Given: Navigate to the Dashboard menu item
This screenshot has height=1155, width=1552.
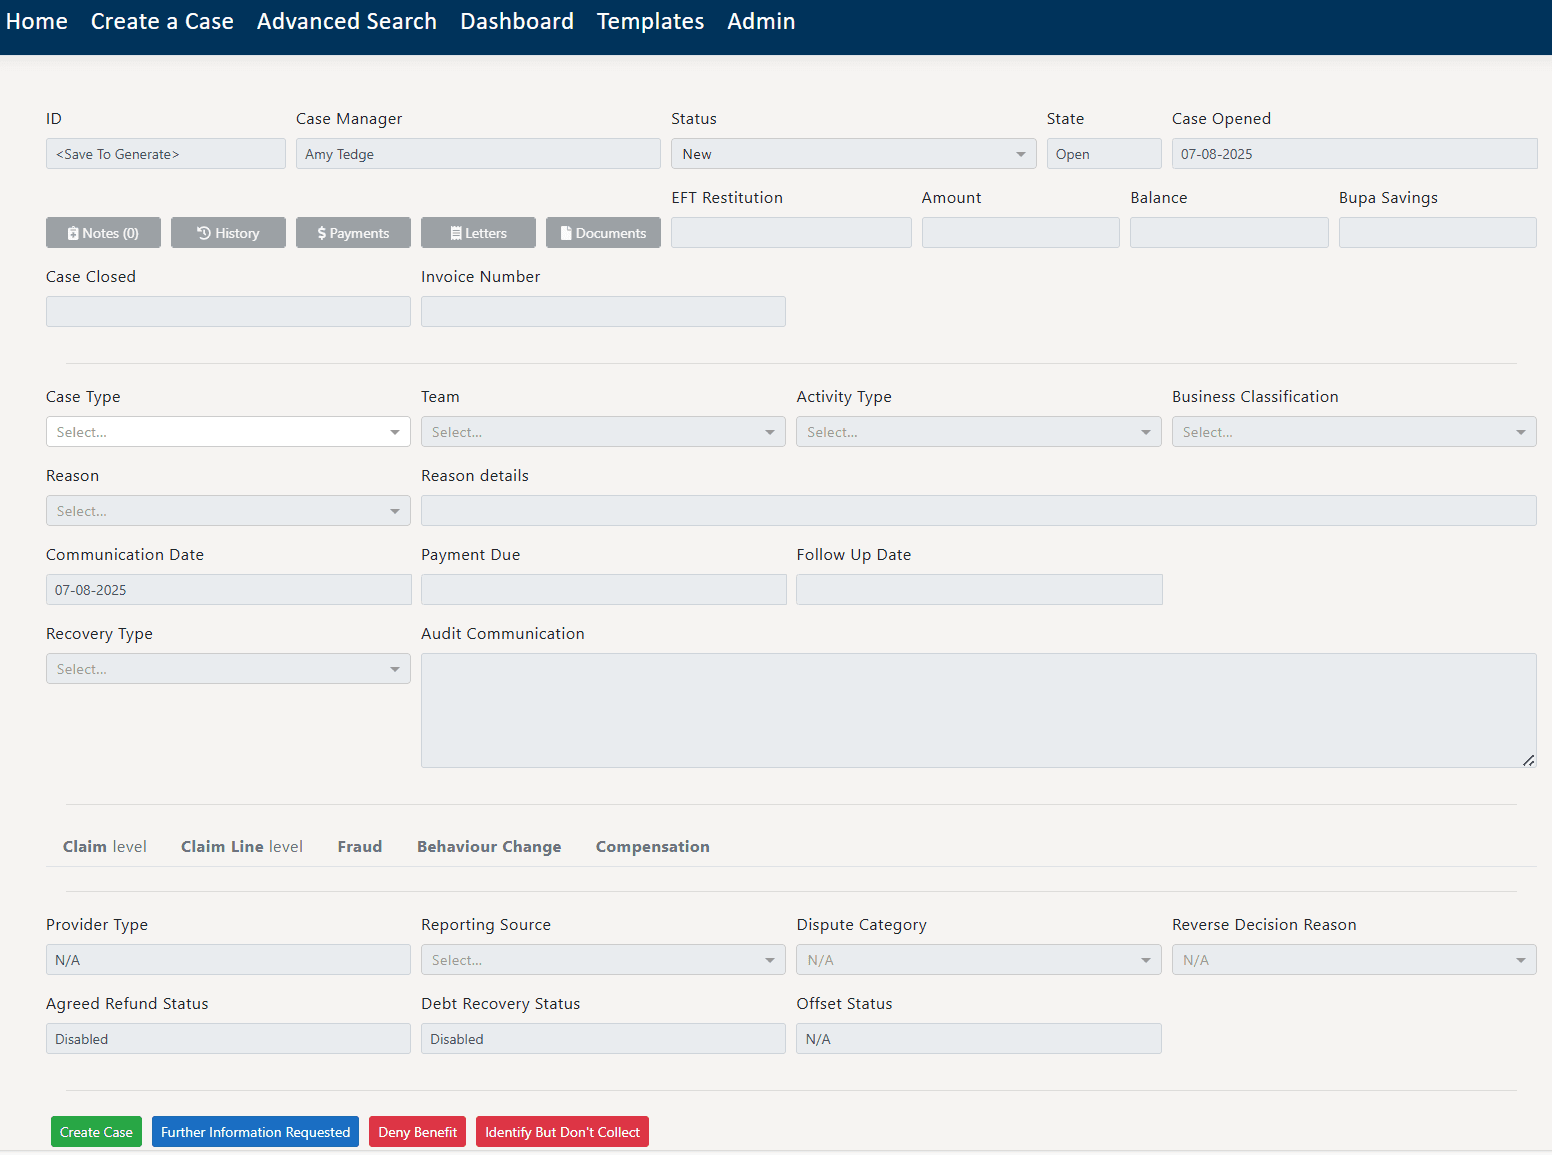Looking at the screenshot, I should pyautogui.click(x=517, y=22).
